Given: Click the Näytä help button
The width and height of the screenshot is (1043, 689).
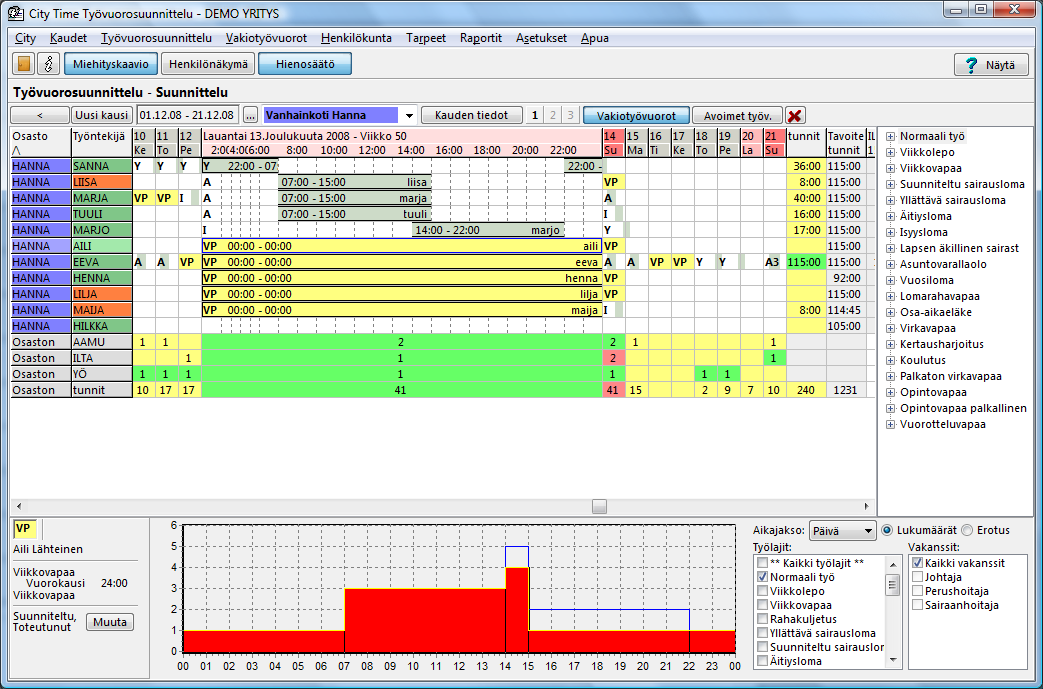Looking at the screenshot, I should click(991, 65).
